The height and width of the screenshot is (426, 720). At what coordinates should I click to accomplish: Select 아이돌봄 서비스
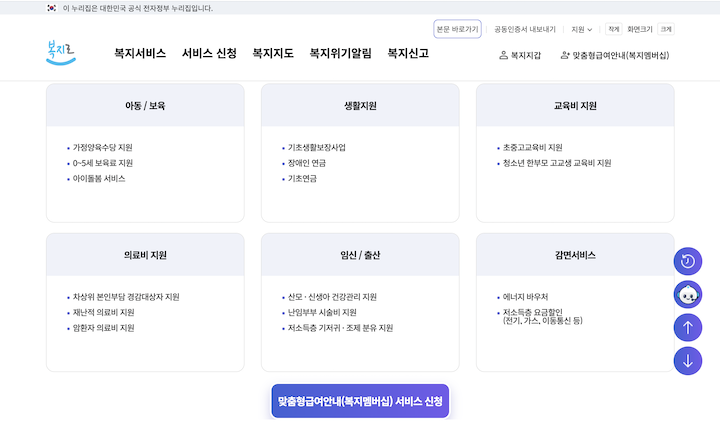pyautogui.click(x=99, y=179)
